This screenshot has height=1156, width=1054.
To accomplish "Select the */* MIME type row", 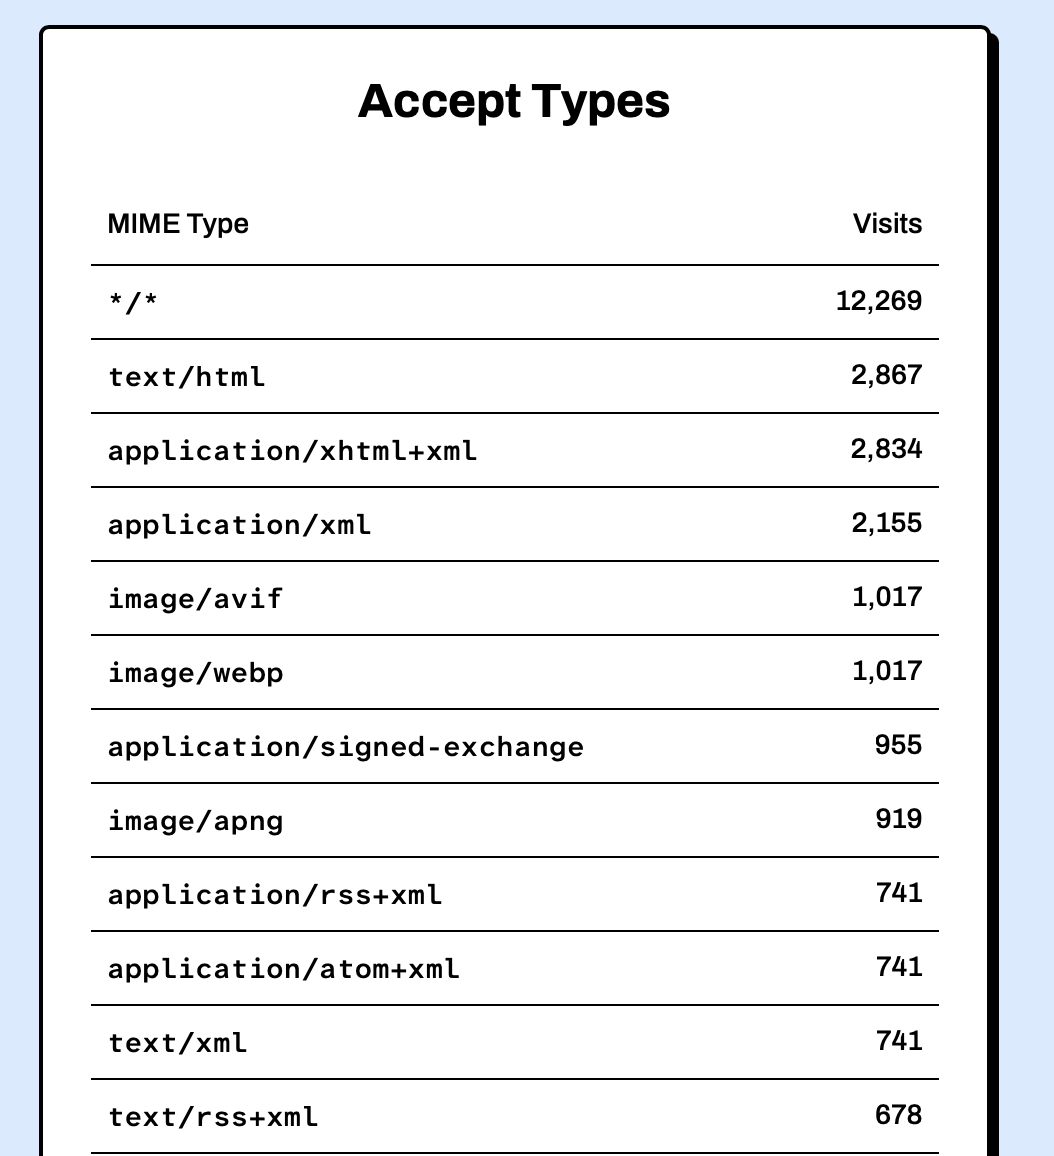I will 133,302.
